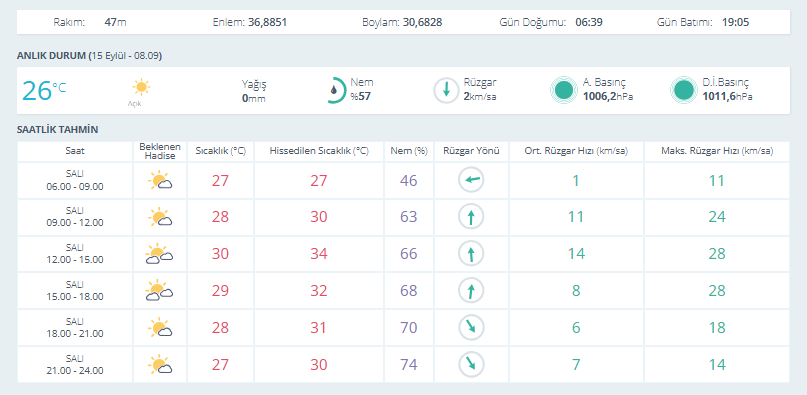Click the SALI 21.00 - 24.00 time cell
Image resolution: width=807 pixels, height=395 pixels.
click(75, 364)
